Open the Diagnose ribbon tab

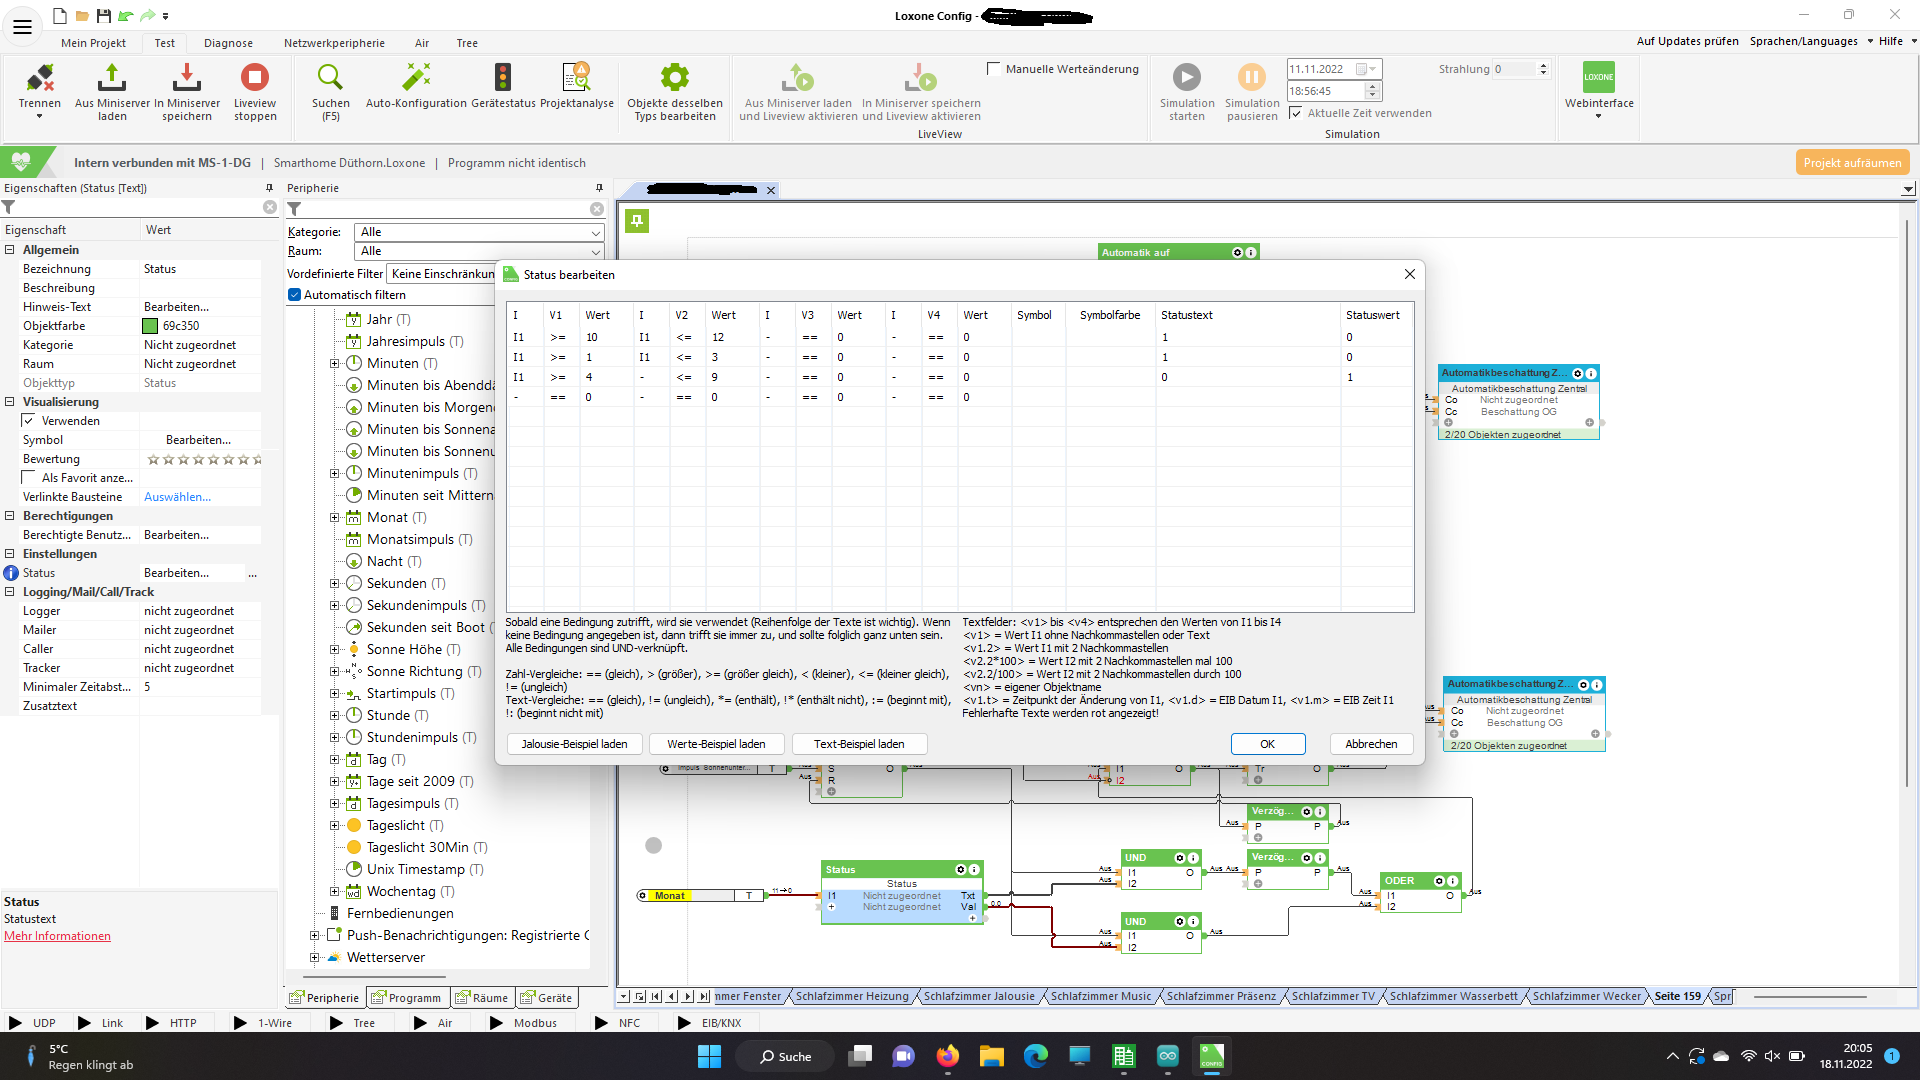click(x=228, y=43)
